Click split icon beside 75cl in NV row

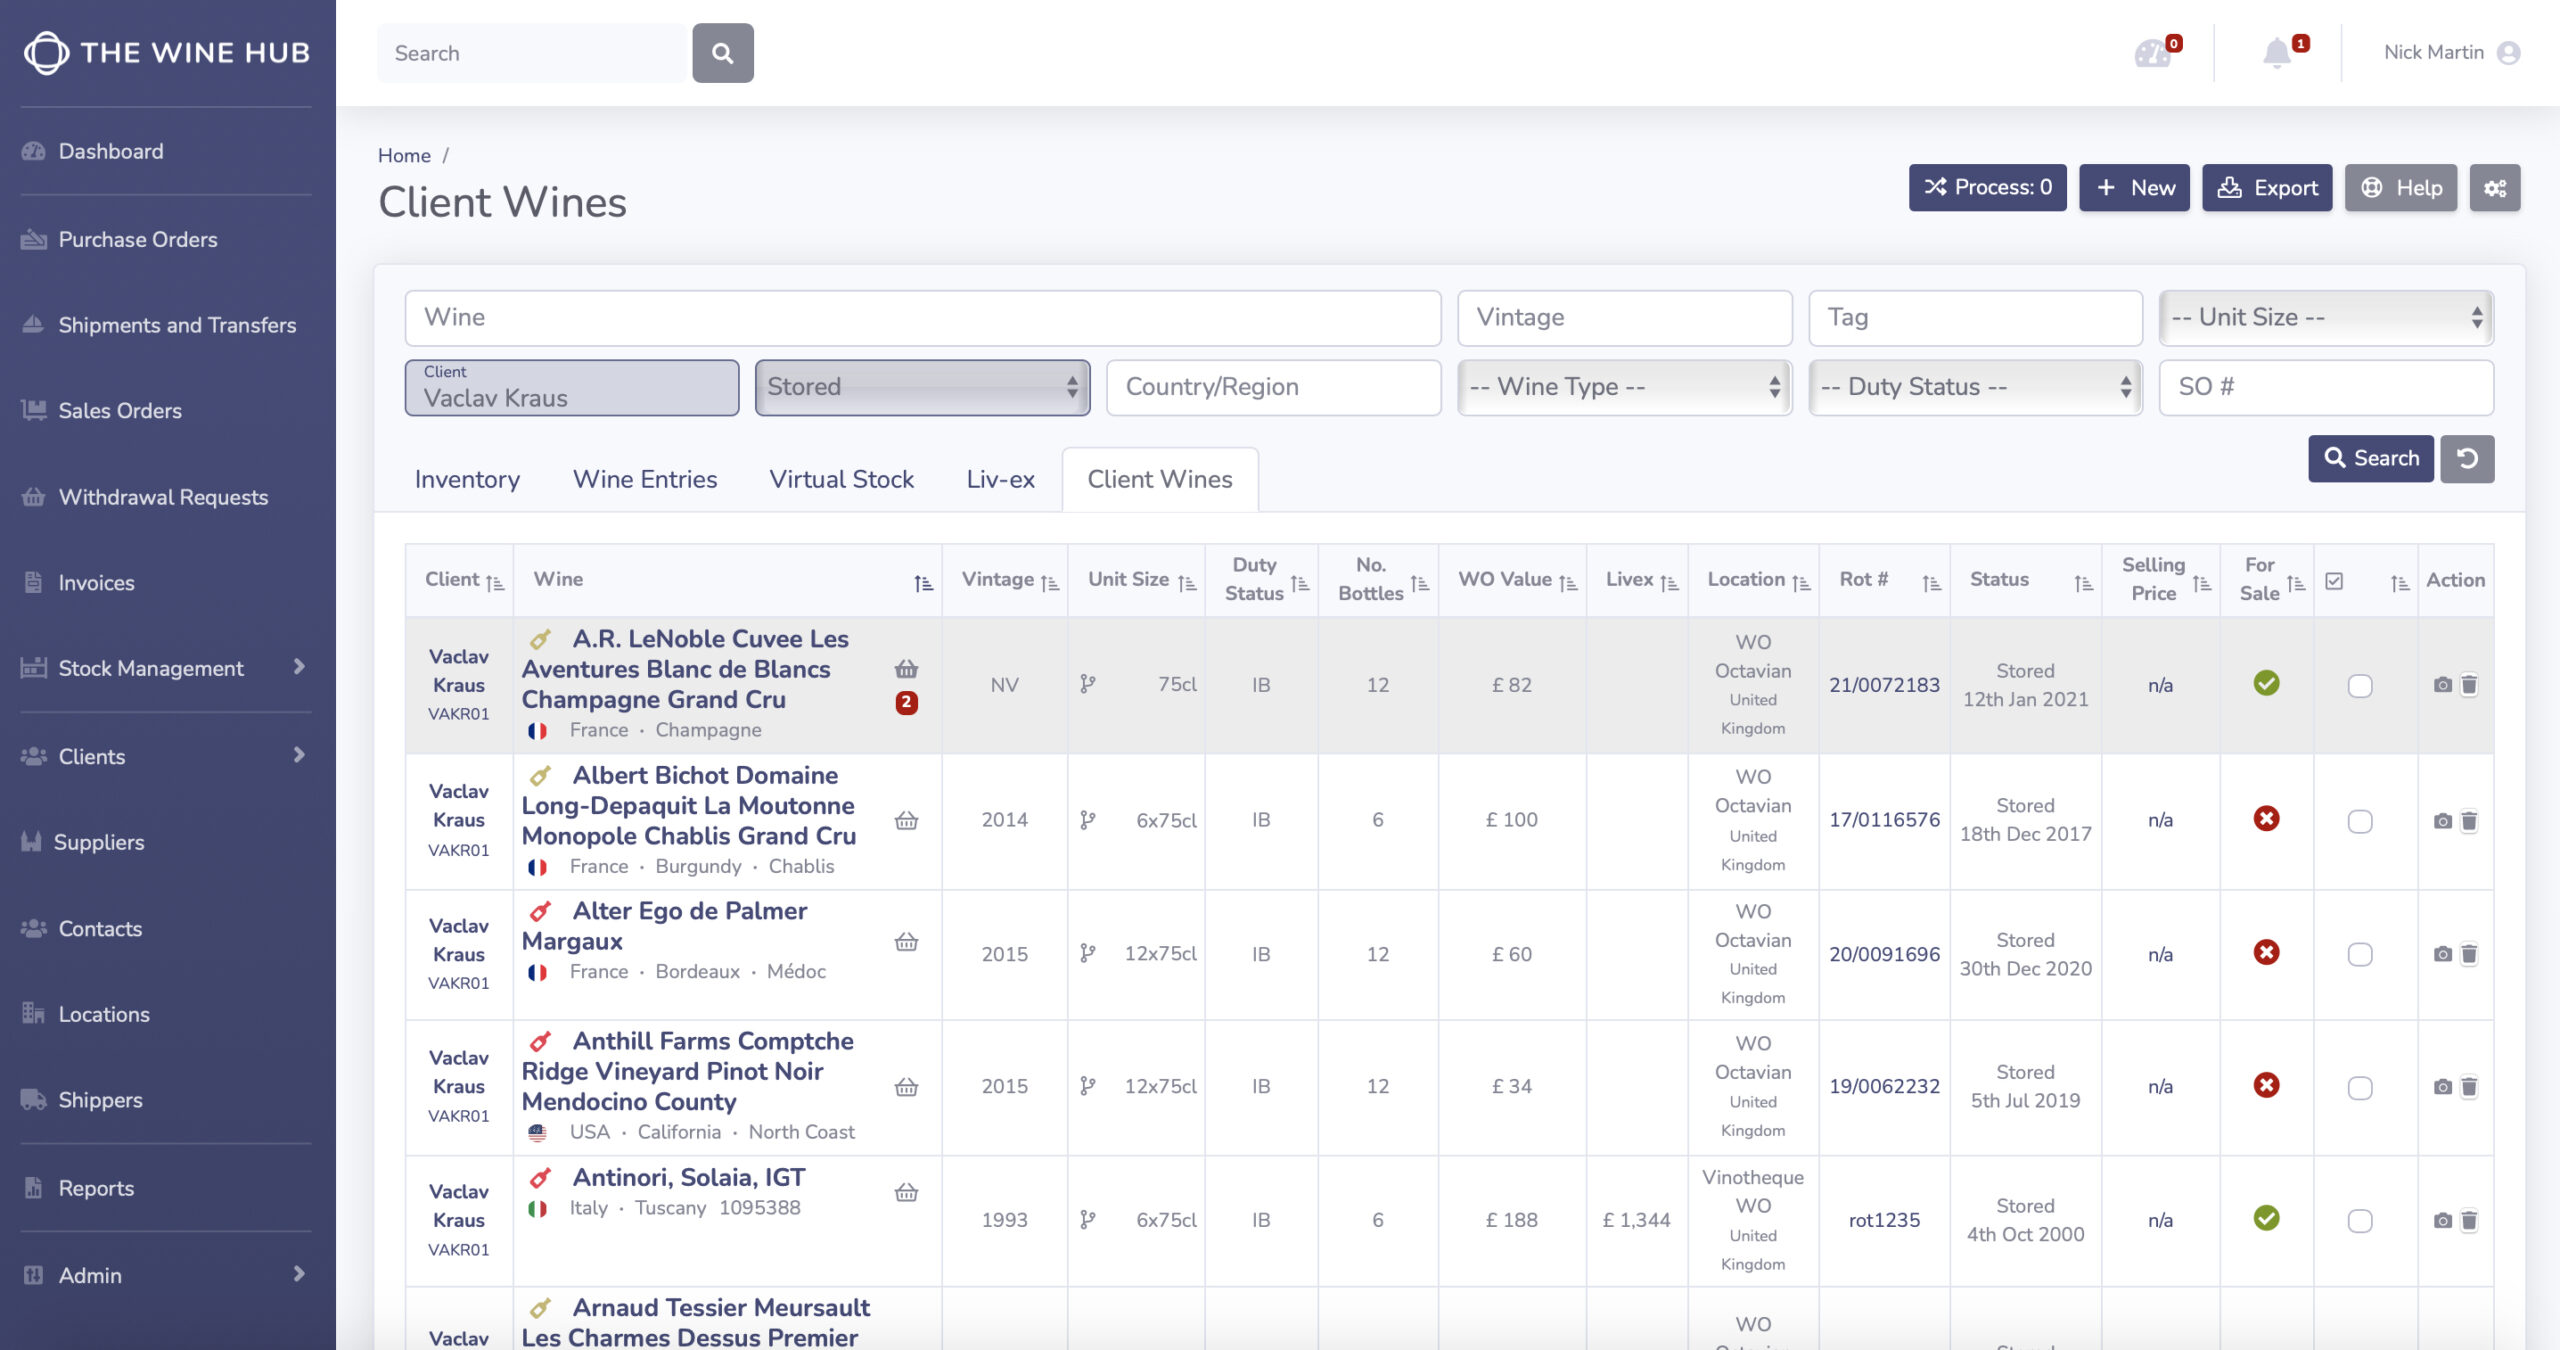pos(1088,684)
